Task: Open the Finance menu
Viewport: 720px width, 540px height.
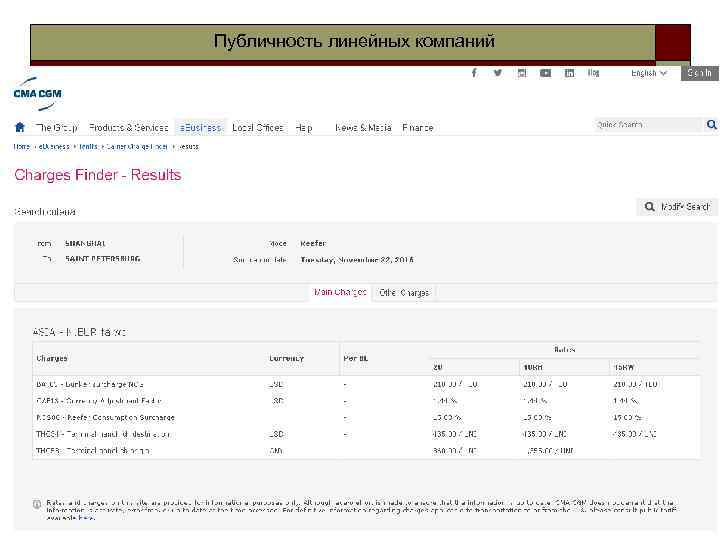Action: tap(418, 128)
